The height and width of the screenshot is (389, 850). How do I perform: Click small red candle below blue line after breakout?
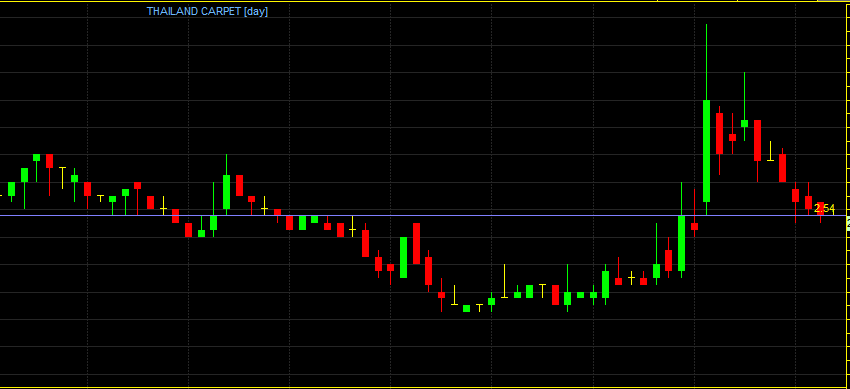[694, 226]
